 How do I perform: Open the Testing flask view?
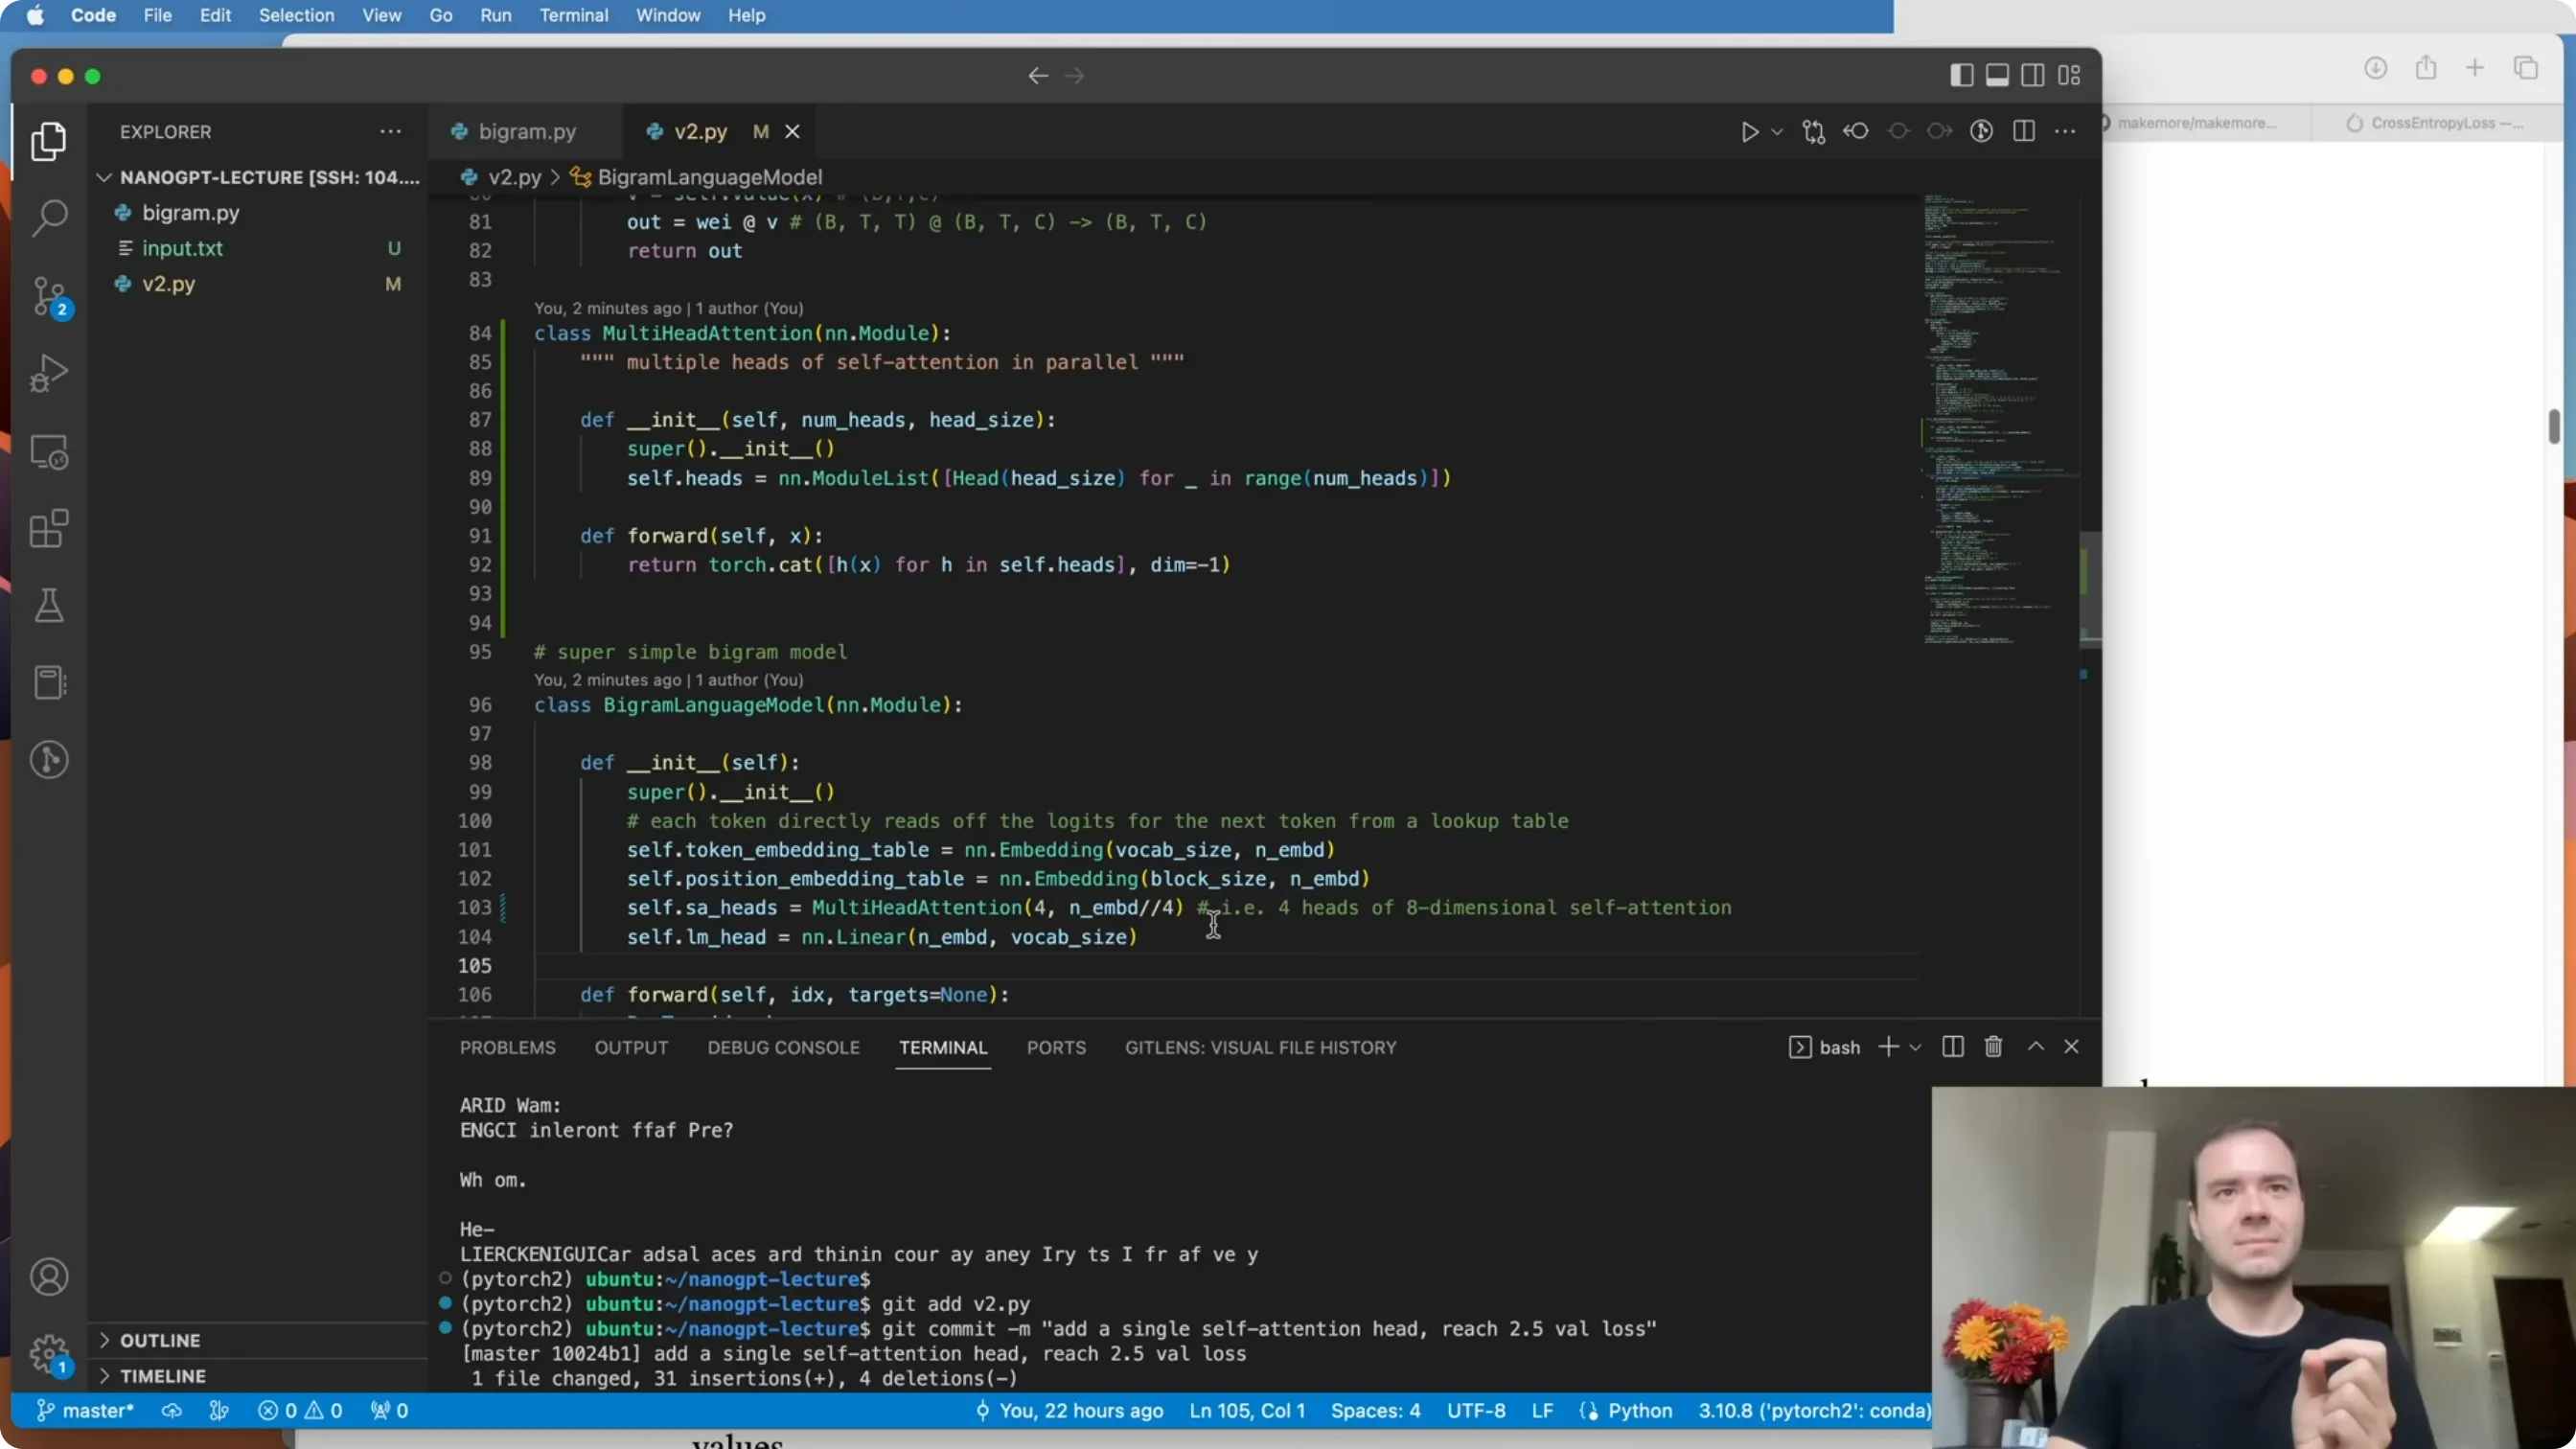point(49,606)
